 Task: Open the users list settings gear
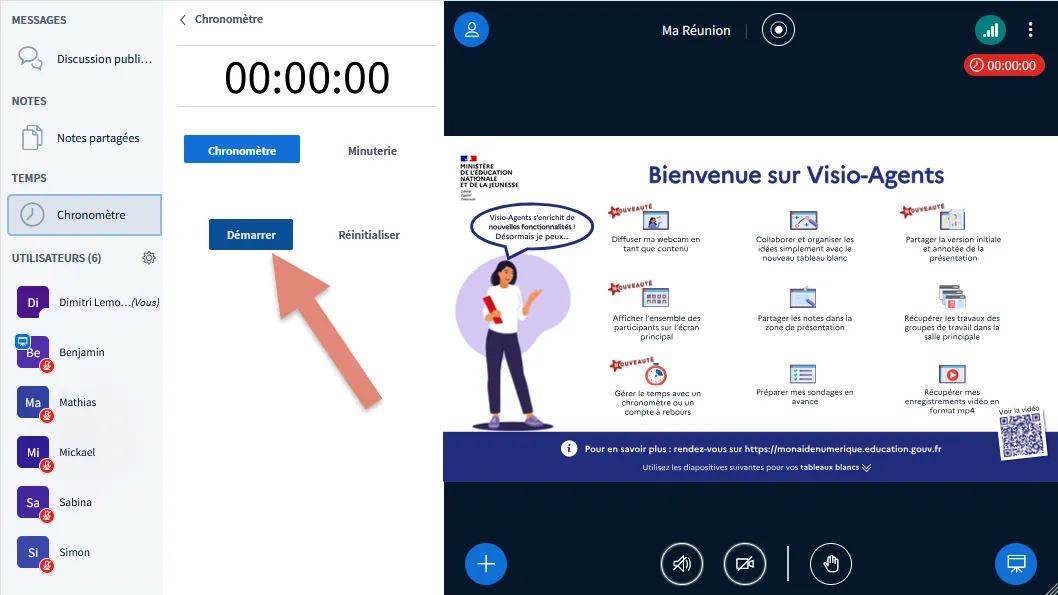point(149,258)
